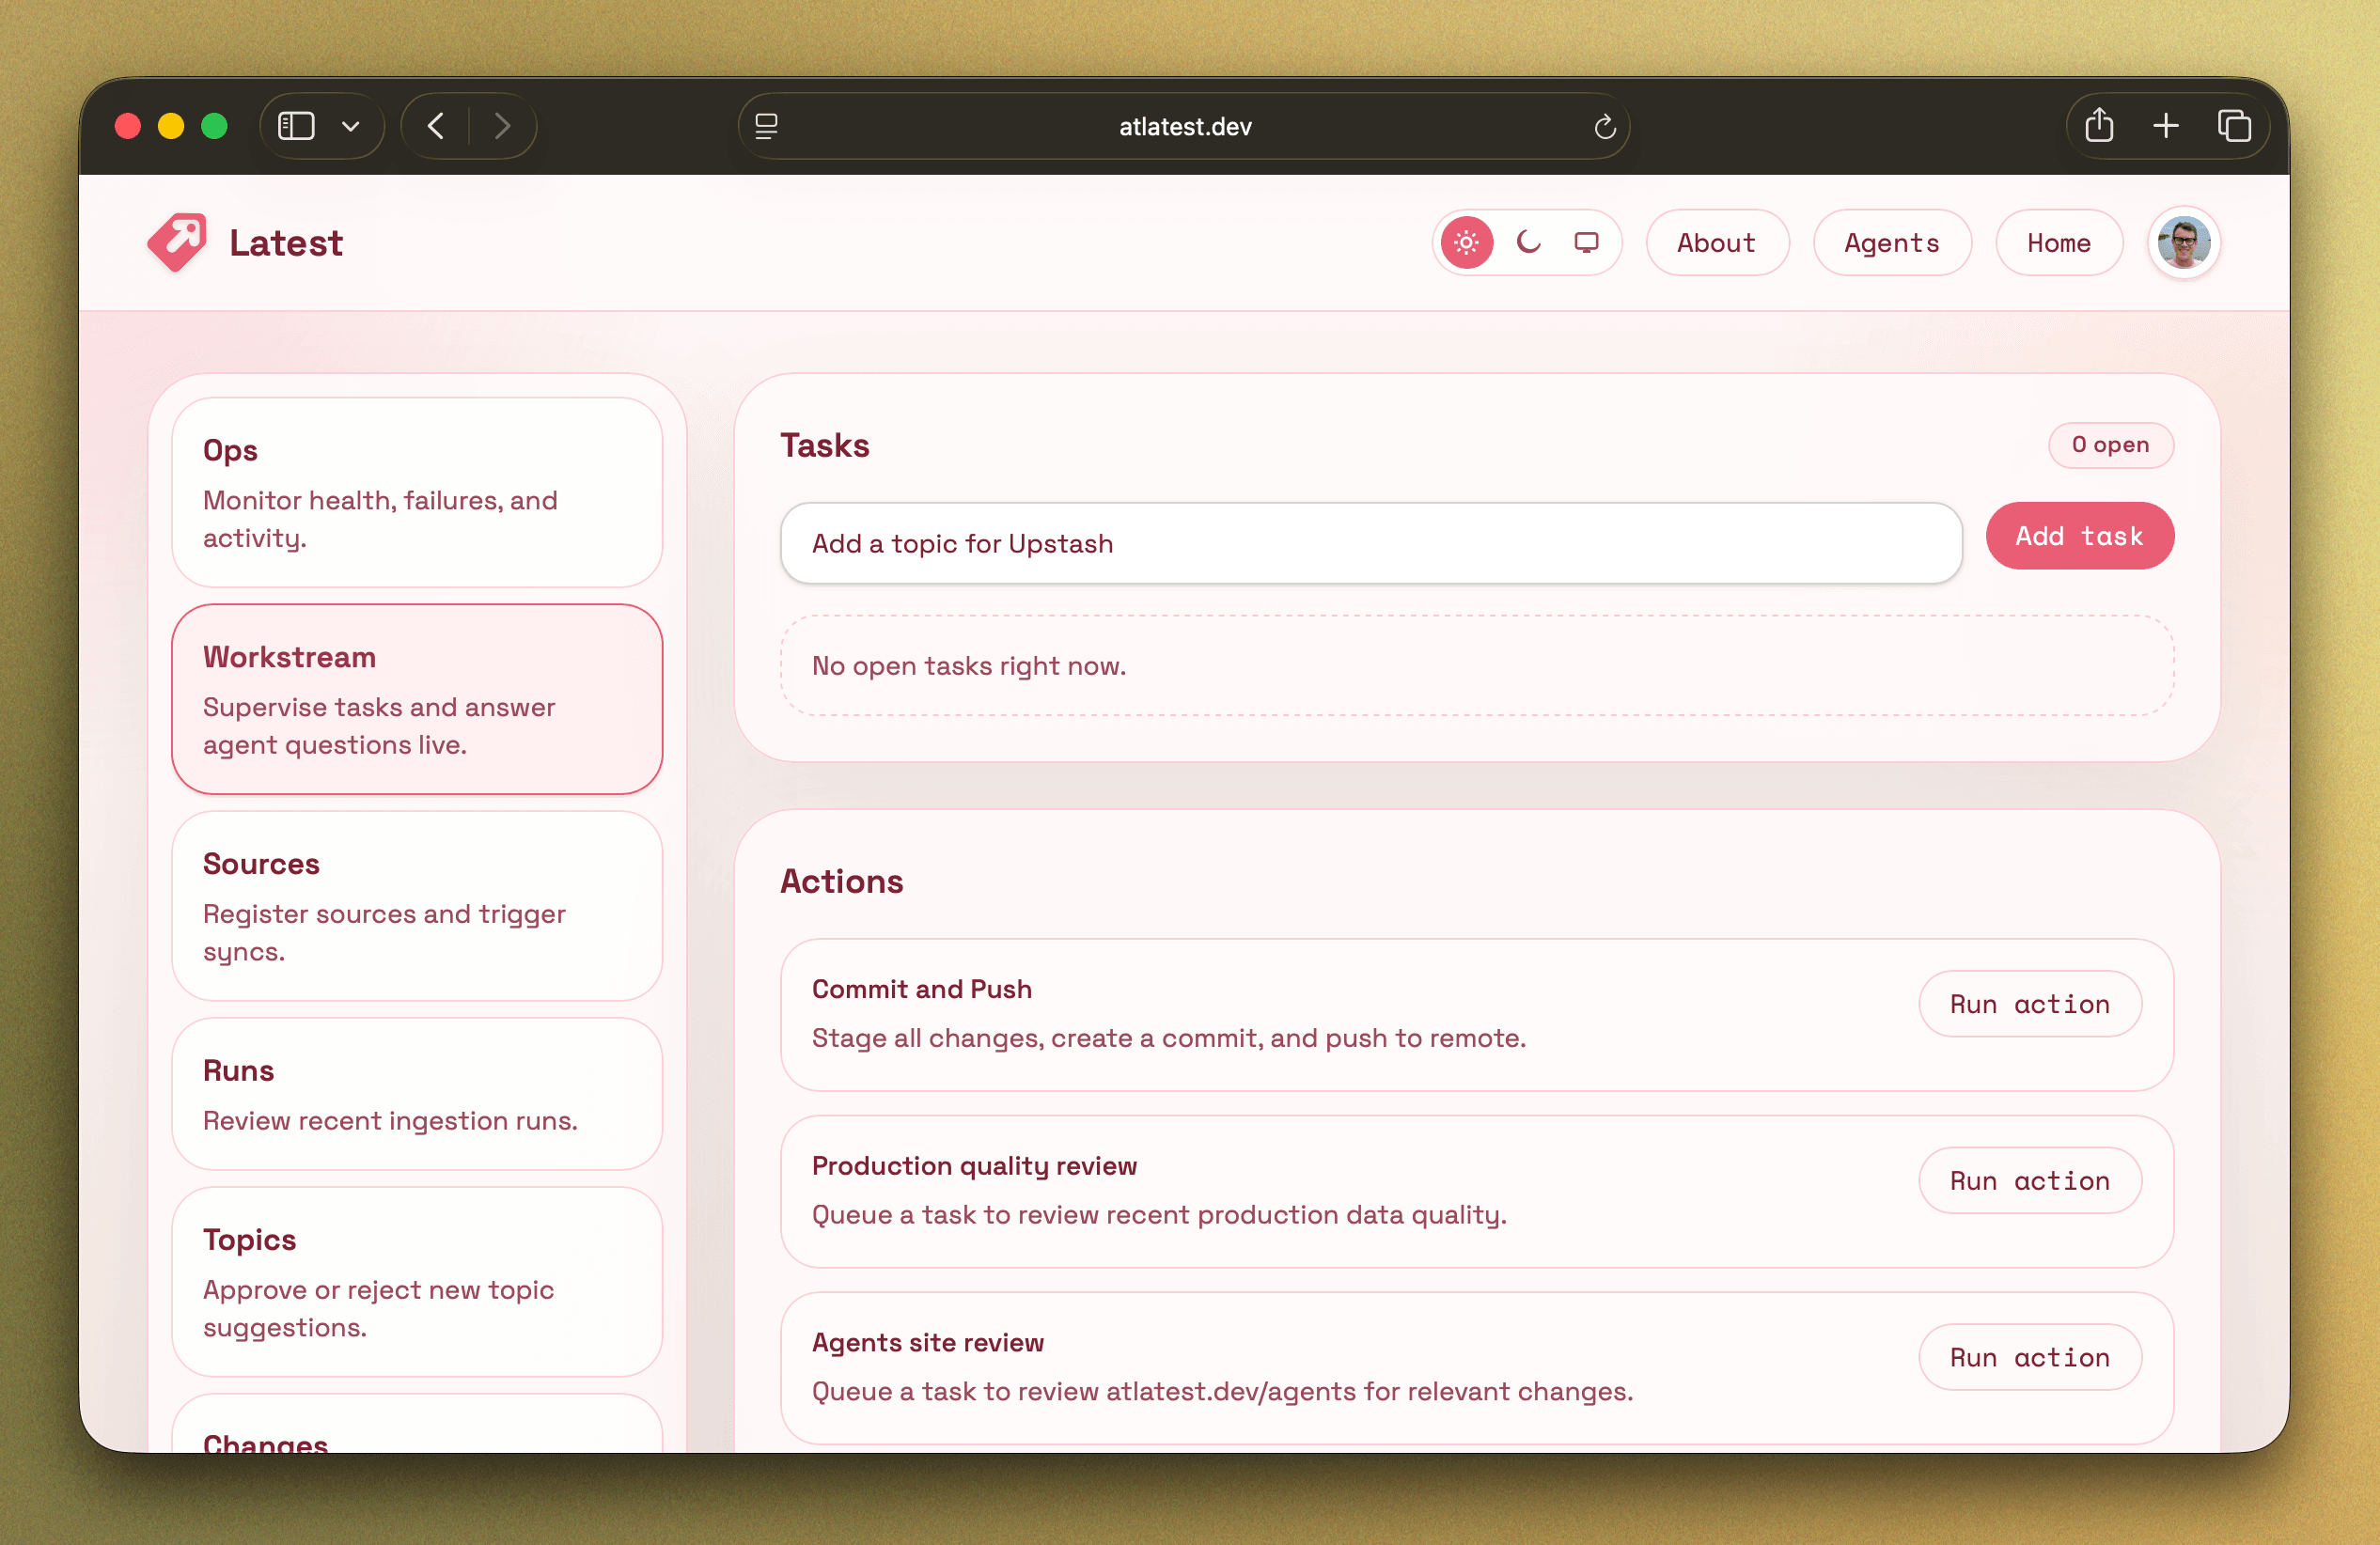Toggle the browser sidebar
This screenshot has height=1545, width=2380.
tap(295, 126)
